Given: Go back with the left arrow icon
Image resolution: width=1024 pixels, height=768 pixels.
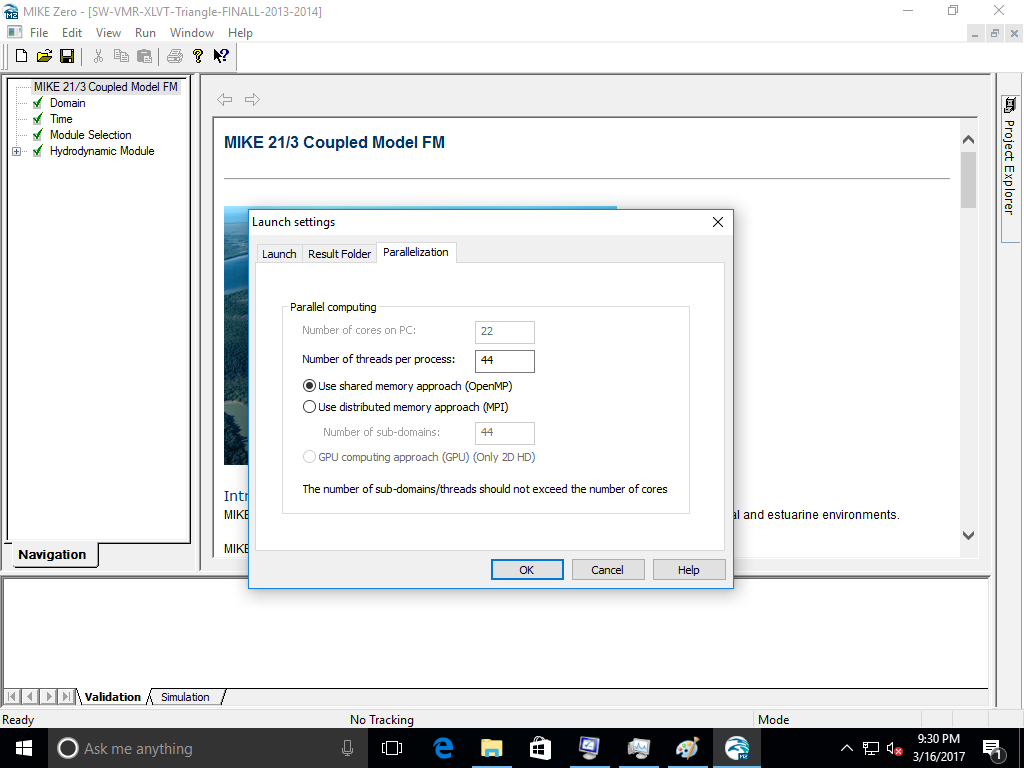Looking at the screenshot, I should (x=225, y=99).
